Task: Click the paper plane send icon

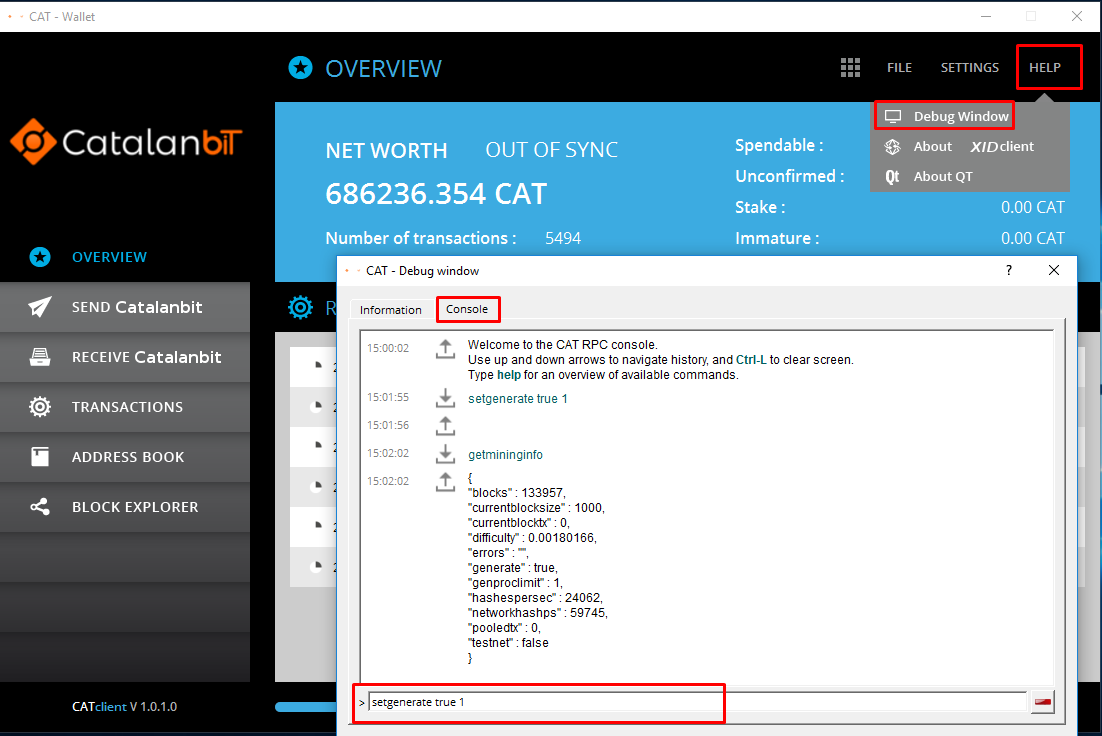Action: click(40, 307)
